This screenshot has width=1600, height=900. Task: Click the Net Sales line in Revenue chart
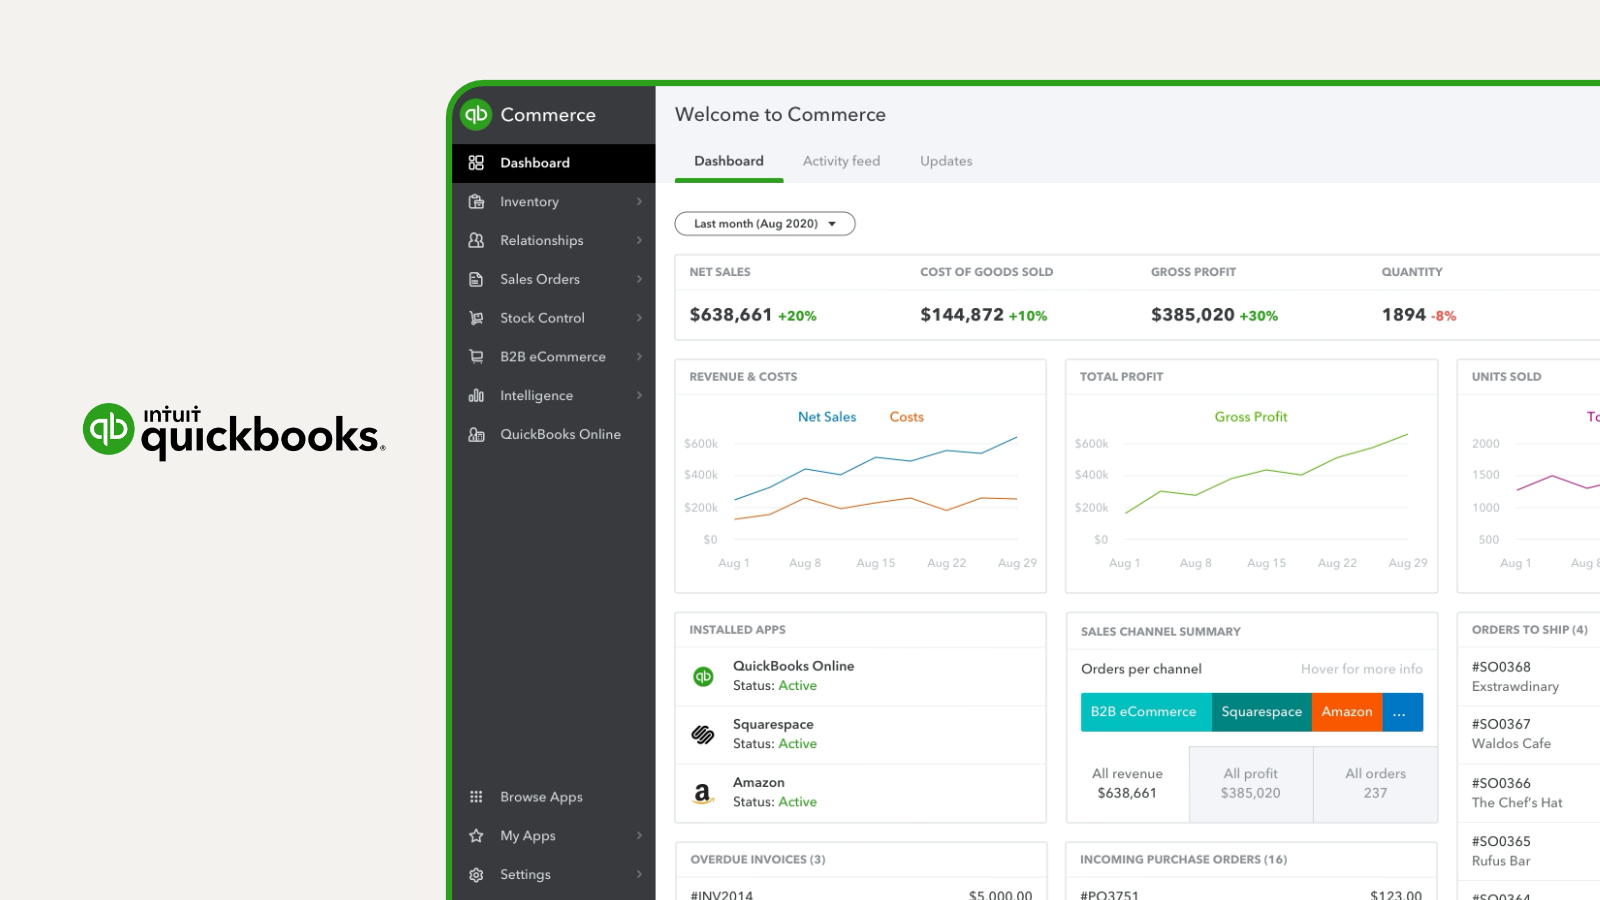(876, 458)
